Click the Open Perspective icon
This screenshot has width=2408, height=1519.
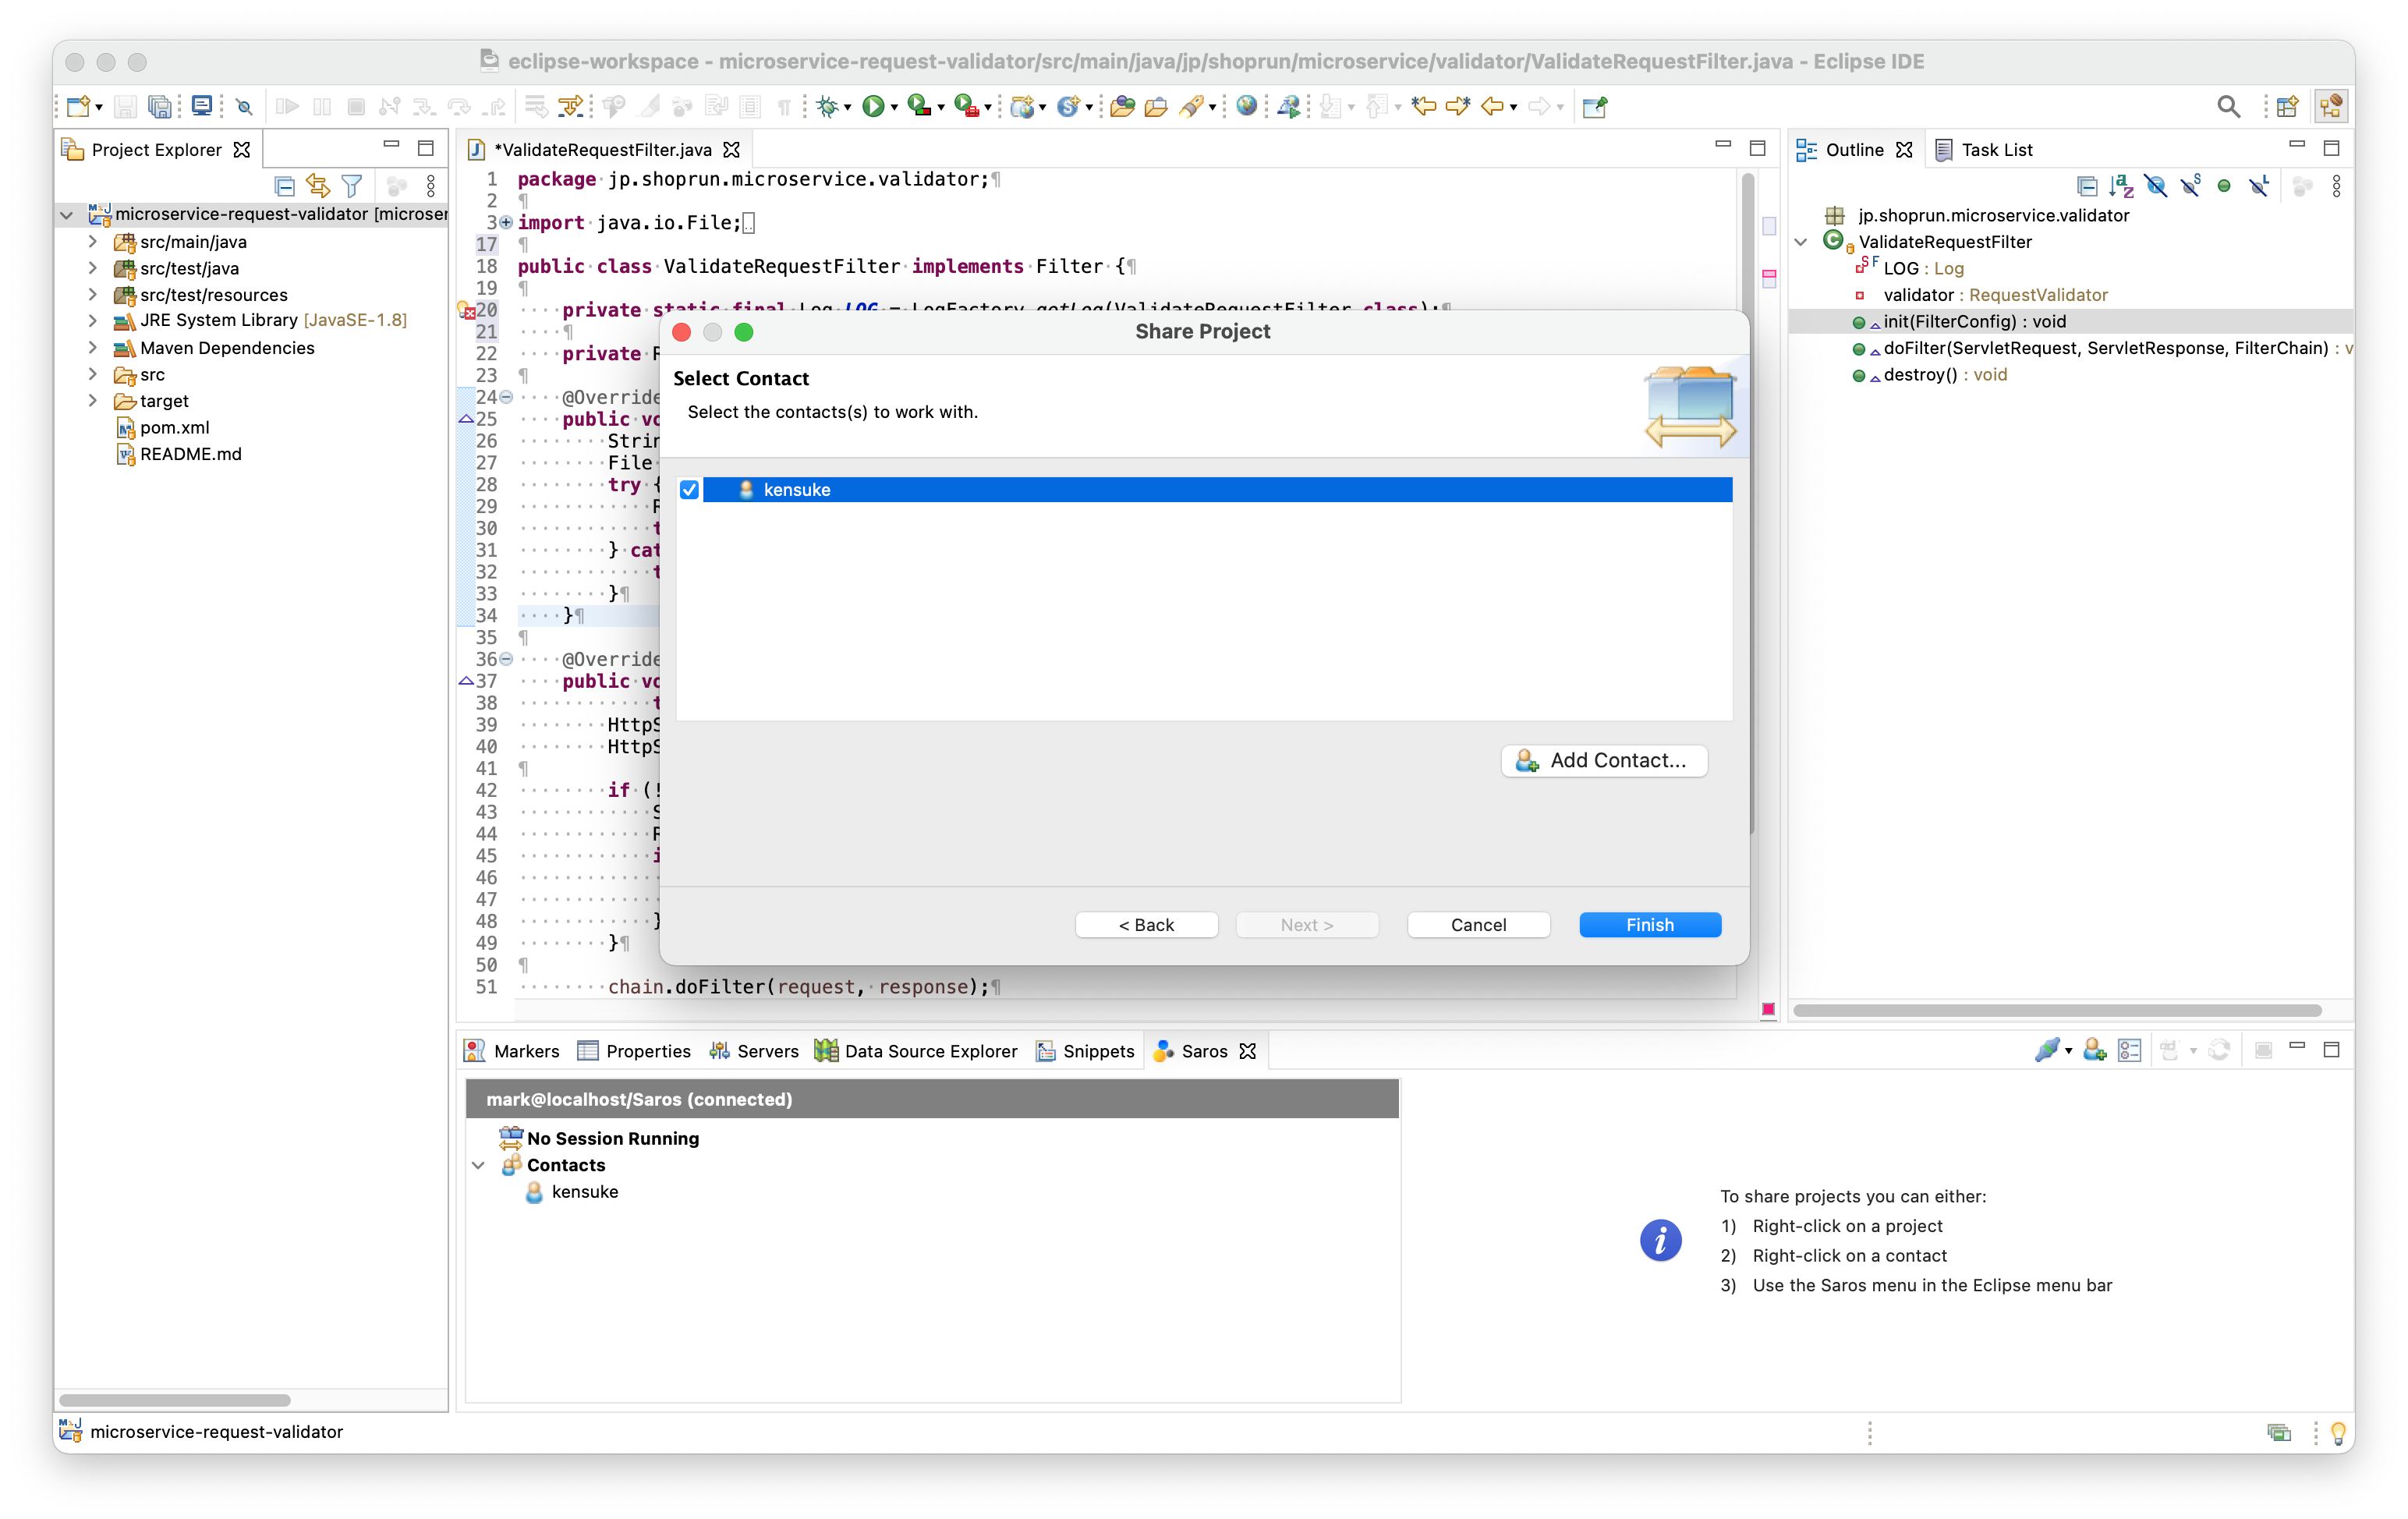[2286, 106]
